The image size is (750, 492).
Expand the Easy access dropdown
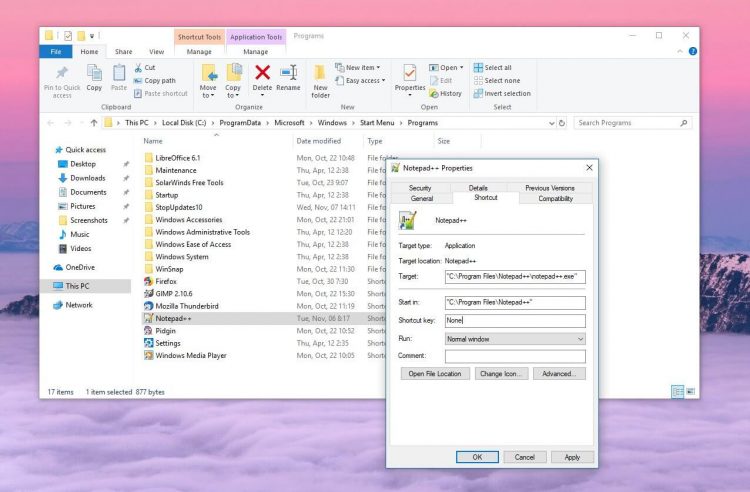[x=360, y=80]
